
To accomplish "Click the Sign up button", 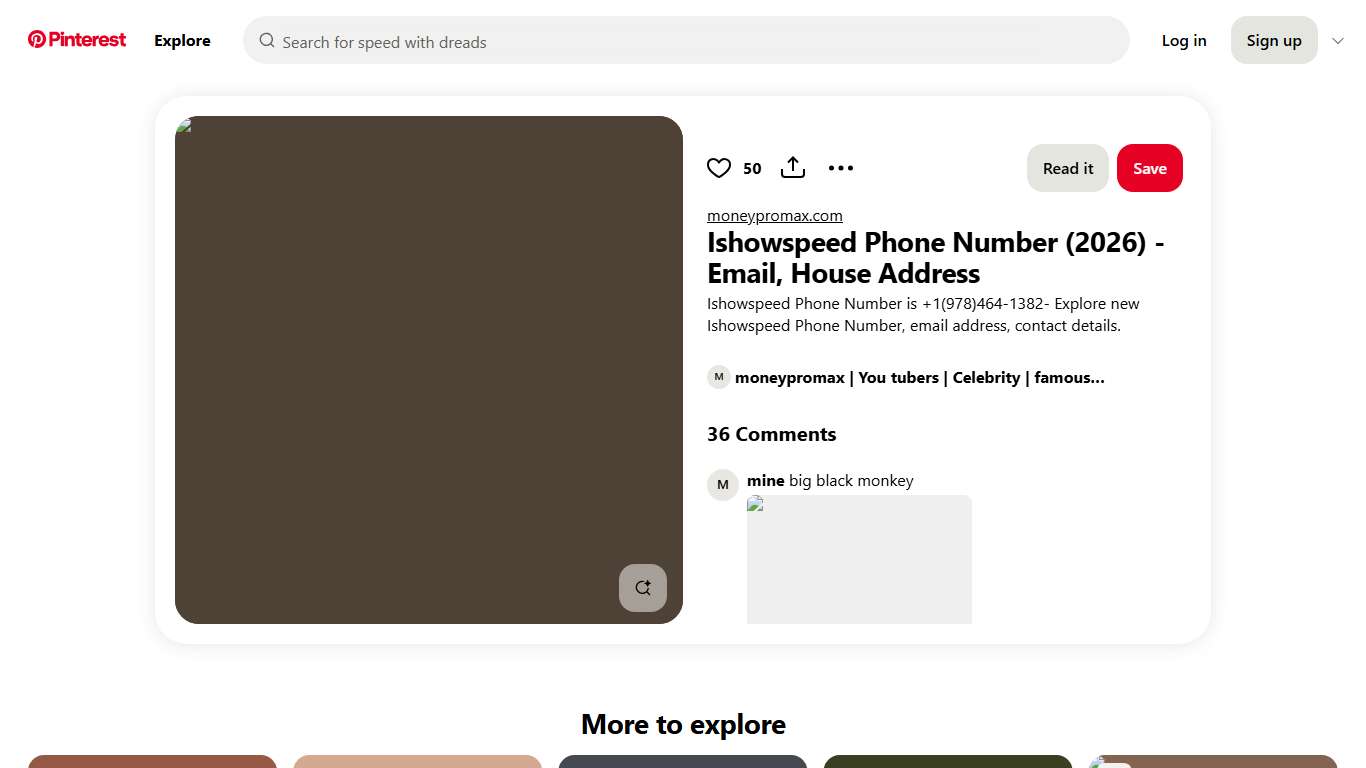I will point(1273,40).
